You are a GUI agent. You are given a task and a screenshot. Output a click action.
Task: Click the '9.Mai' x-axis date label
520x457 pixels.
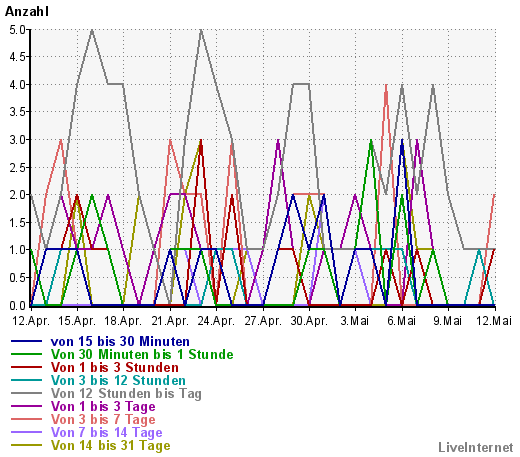pos(448,321)
